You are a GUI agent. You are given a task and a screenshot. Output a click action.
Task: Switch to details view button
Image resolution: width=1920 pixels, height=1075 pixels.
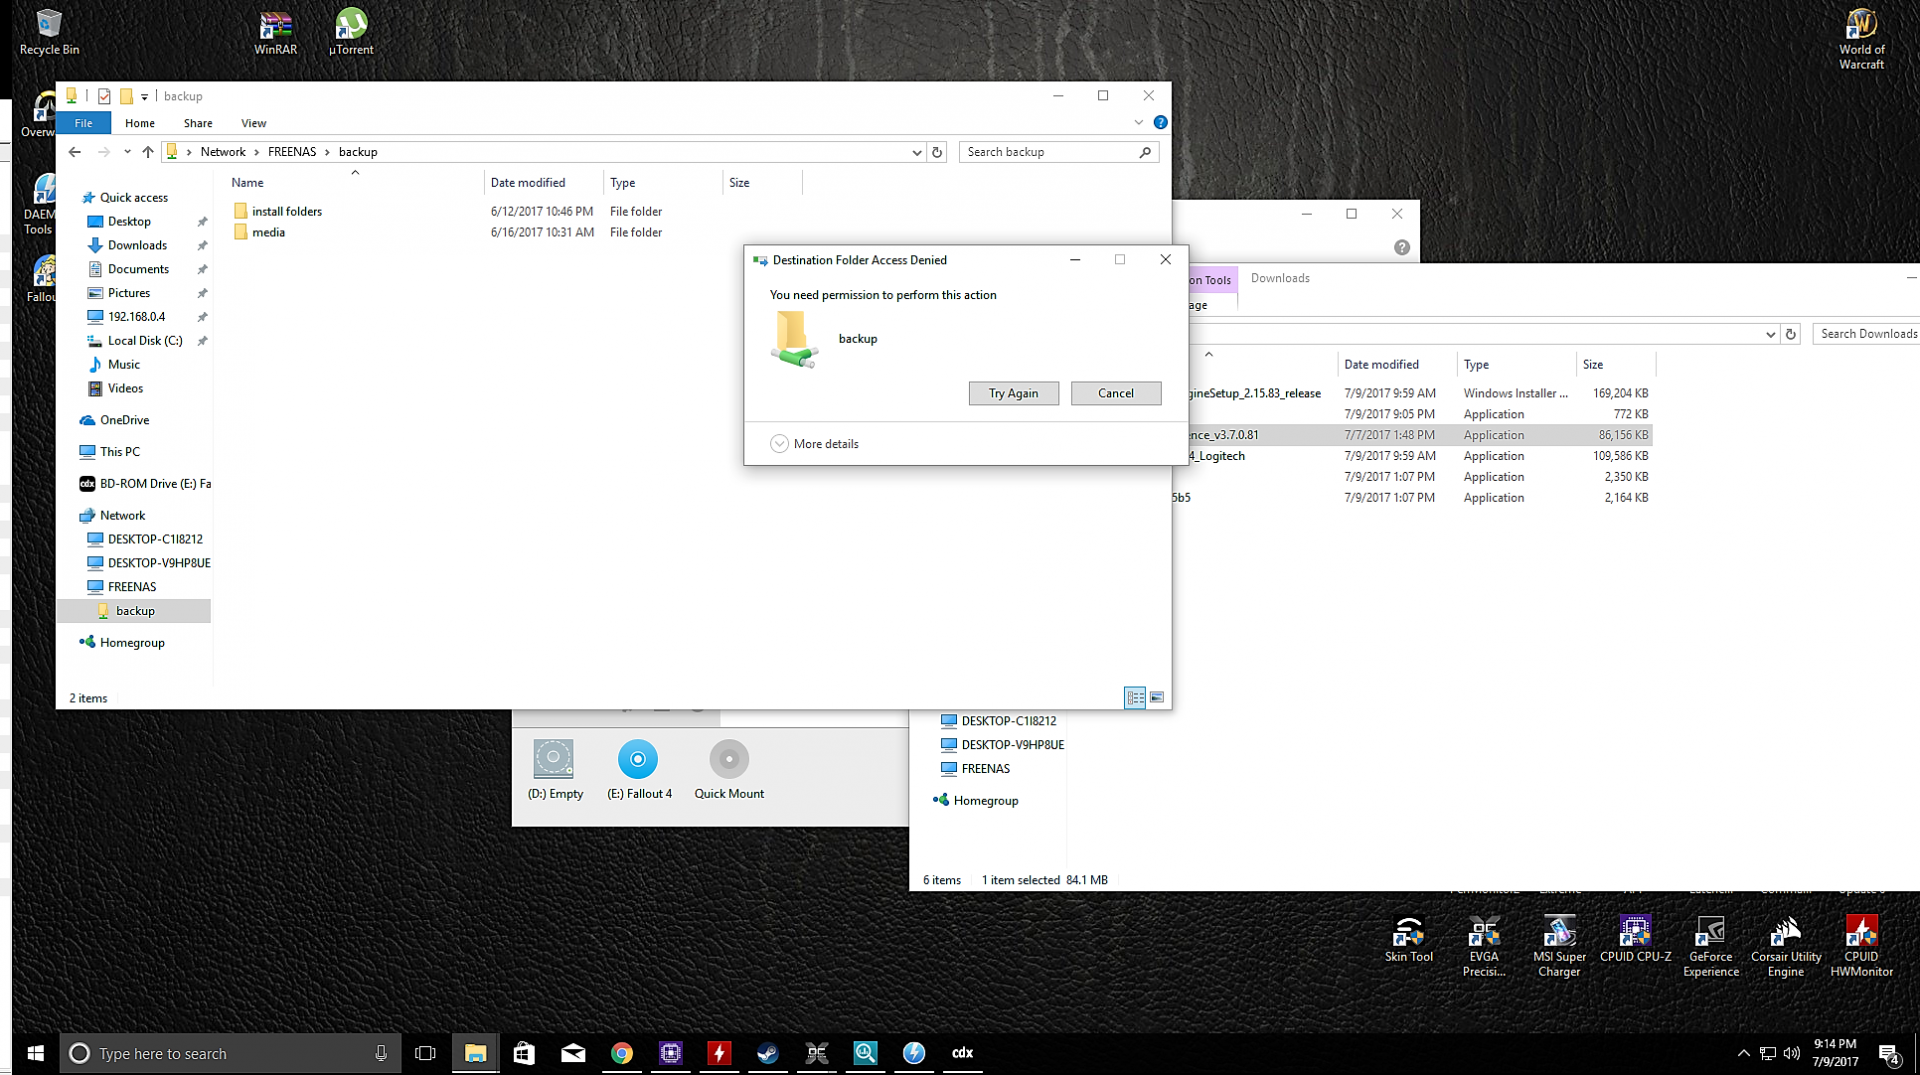[1135, 697]
